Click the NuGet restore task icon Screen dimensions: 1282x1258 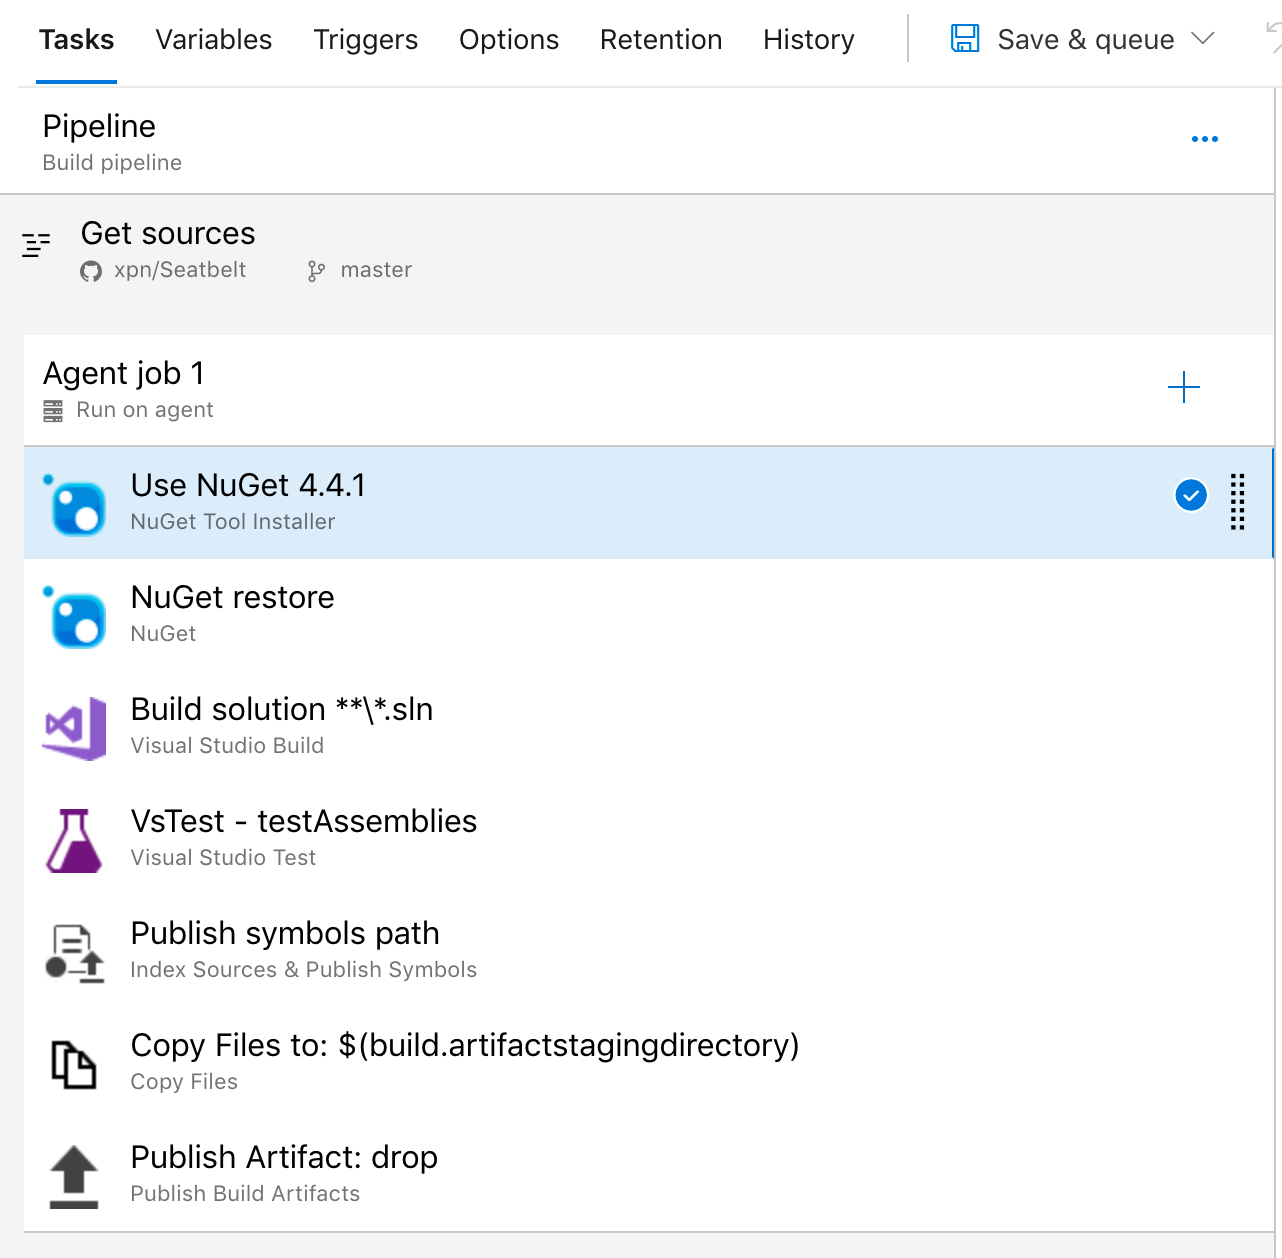click(x=76, y=617)
